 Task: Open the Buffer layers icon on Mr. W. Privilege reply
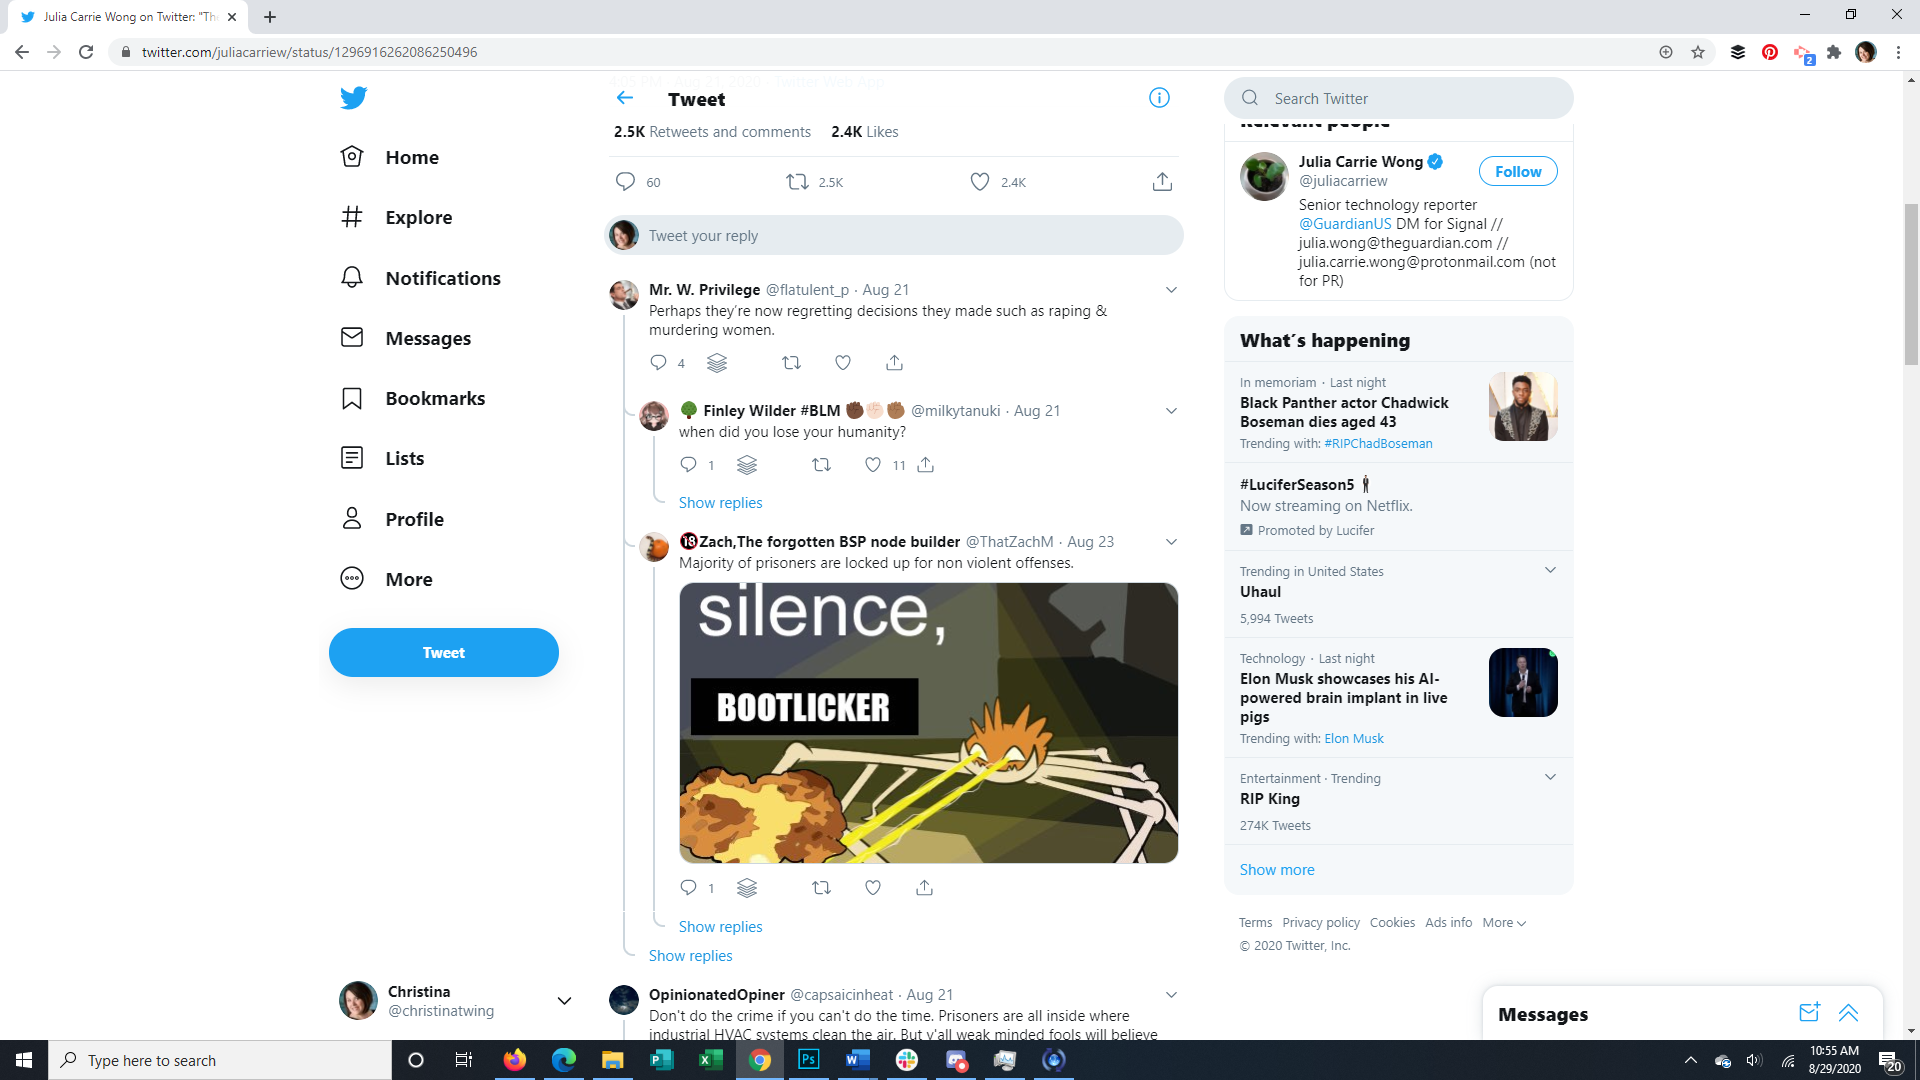[717, 363]
